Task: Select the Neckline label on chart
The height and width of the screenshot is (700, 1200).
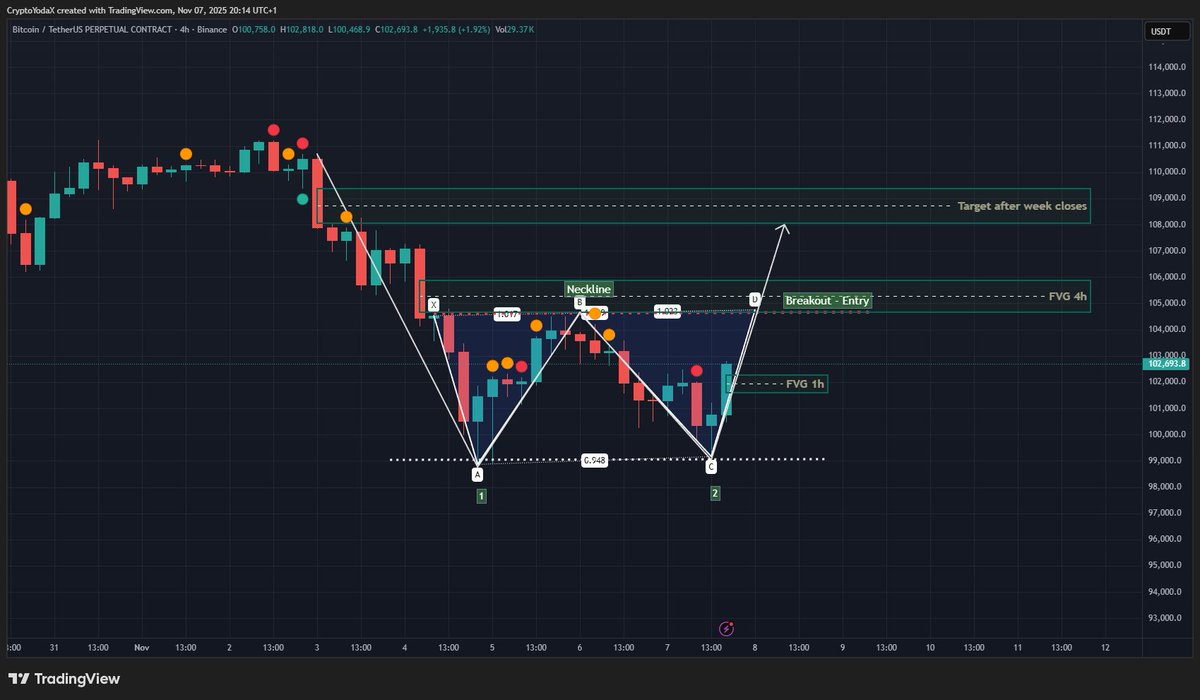Action: (588, 289)
